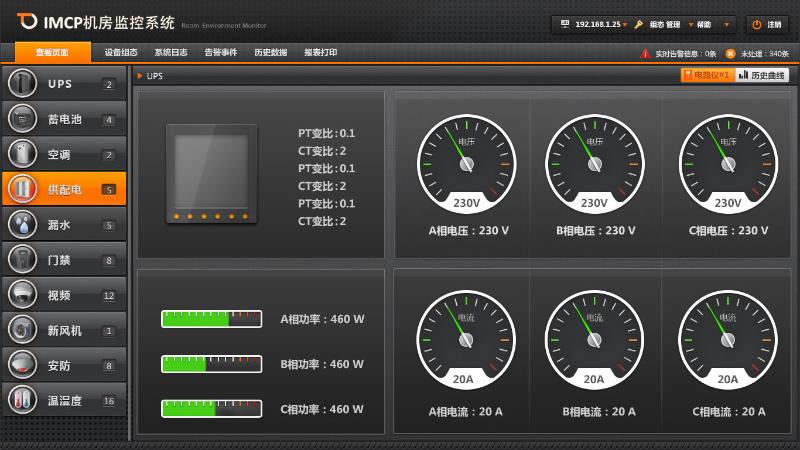Viewport: 800px width, 450px height.
Task: Select the 视频 camera icon
Action: coord(22,295)
